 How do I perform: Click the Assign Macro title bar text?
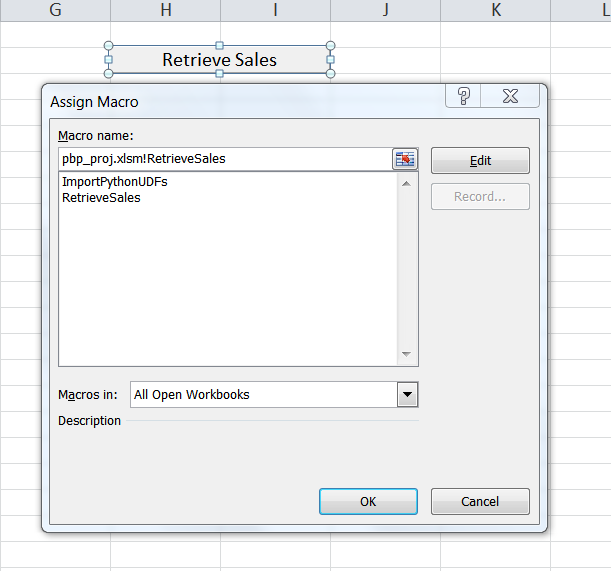click(x=94, y=102)
